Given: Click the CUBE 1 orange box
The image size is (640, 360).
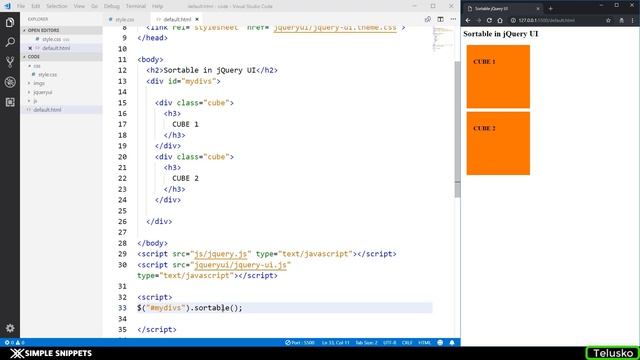Looking at the screenshot, I should [x=498, y=77].
